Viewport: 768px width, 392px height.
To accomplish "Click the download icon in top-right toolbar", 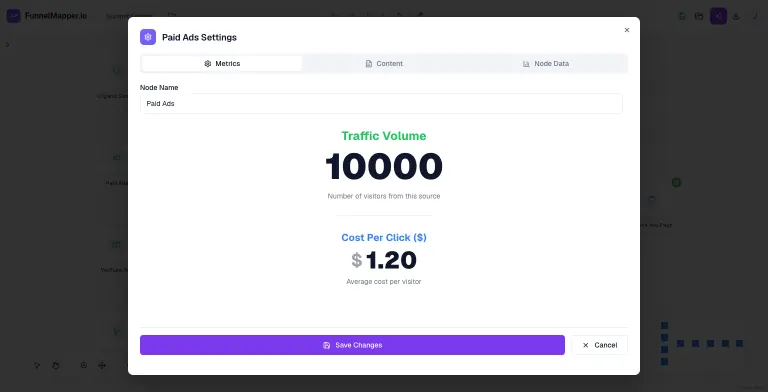I will [736, 16].
